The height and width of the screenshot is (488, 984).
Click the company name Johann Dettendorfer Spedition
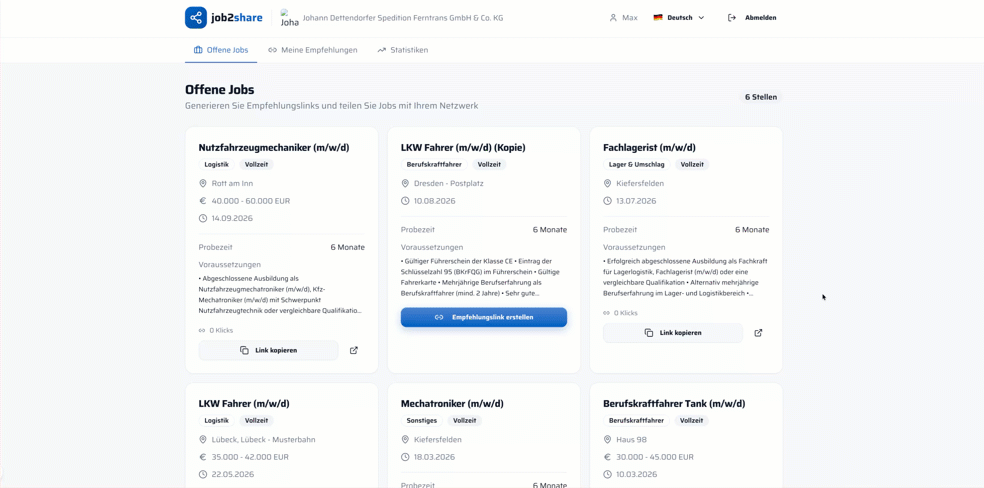[x=403, y=18]
